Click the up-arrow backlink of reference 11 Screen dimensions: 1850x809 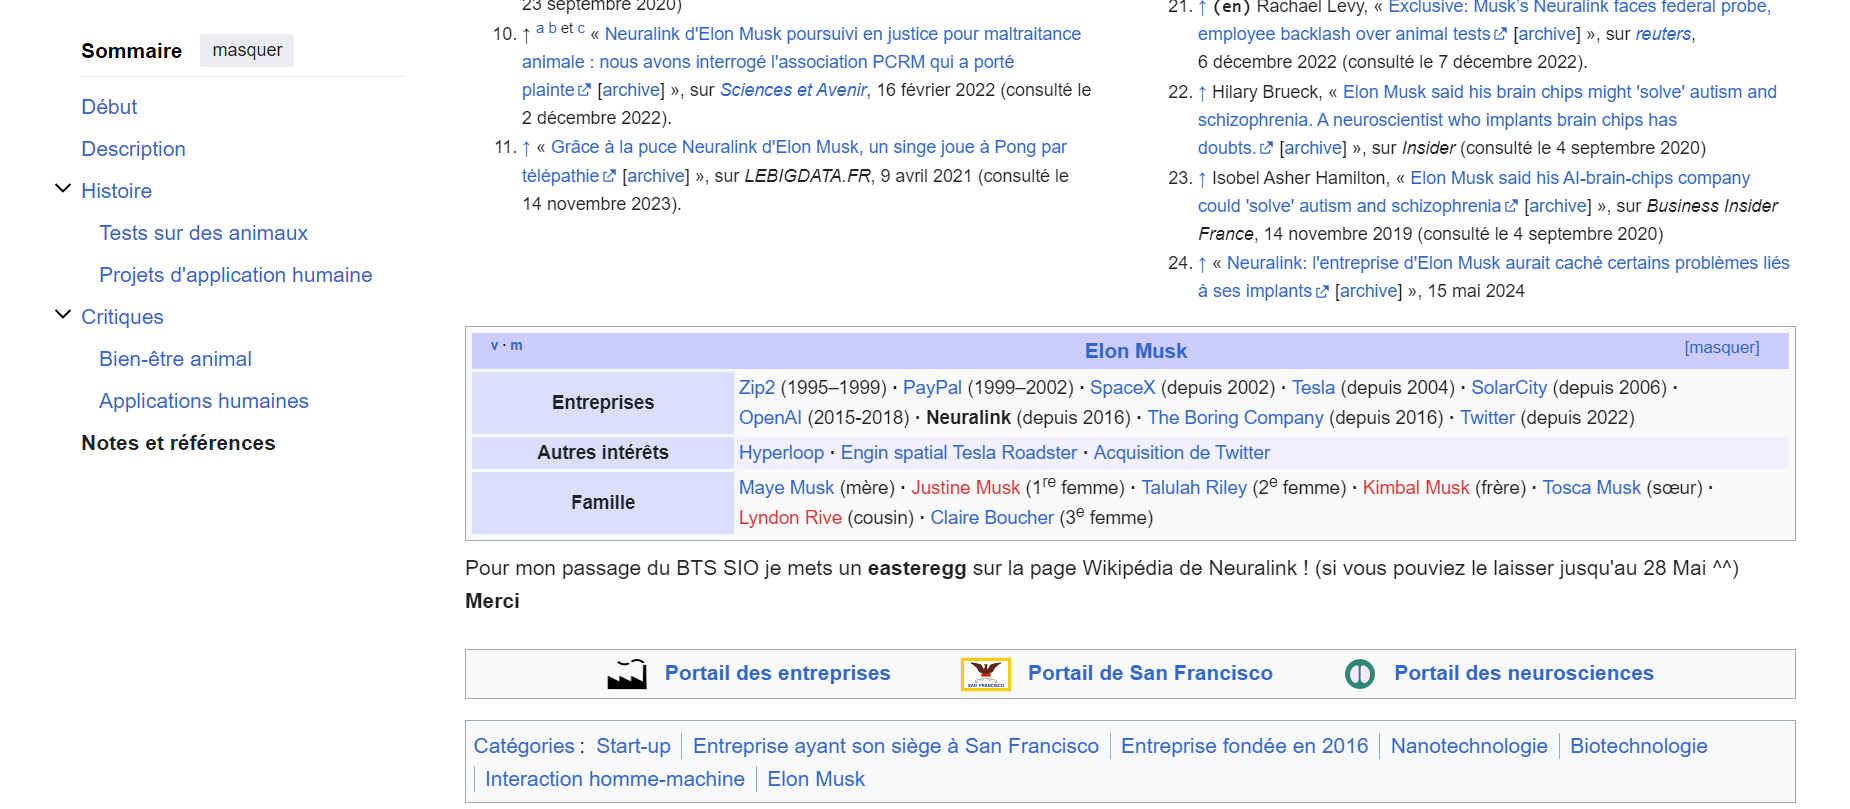coord(526,148)
